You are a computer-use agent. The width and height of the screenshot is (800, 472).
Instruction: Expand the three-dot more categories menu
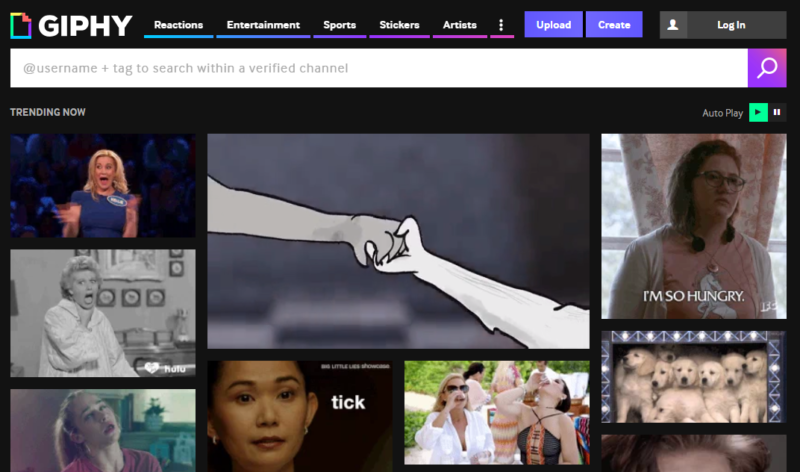click(x=502, y=25)
